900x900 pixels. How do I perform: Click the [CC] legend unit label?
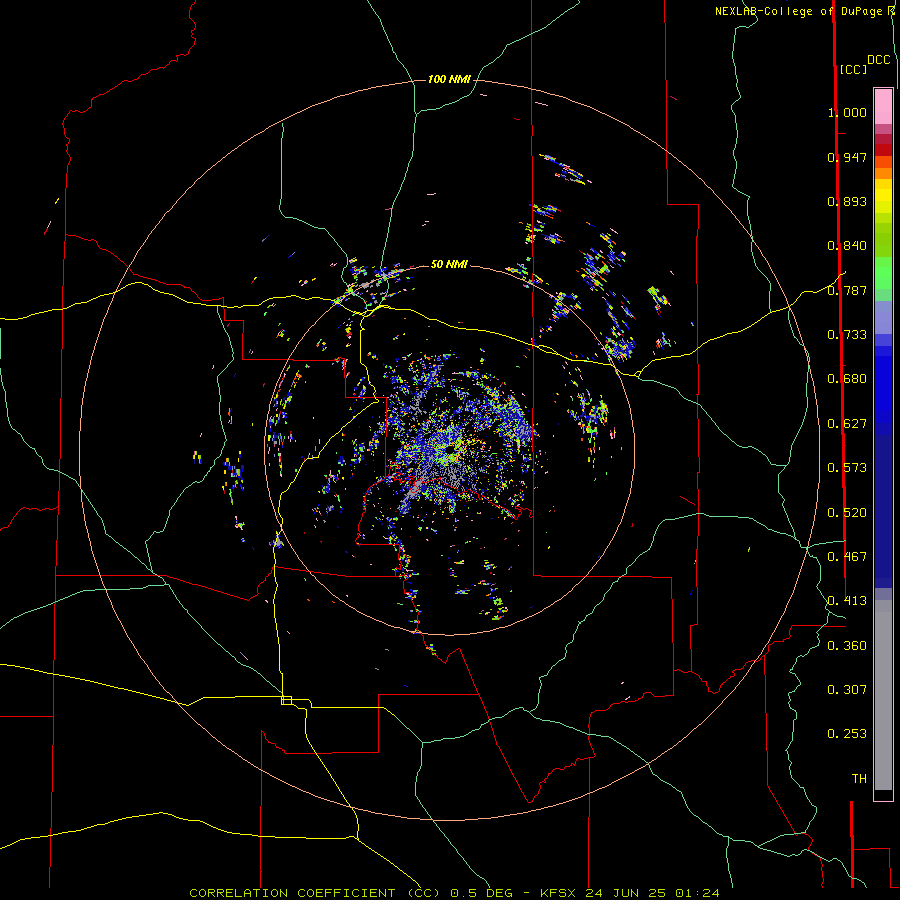tap(854, 69)
